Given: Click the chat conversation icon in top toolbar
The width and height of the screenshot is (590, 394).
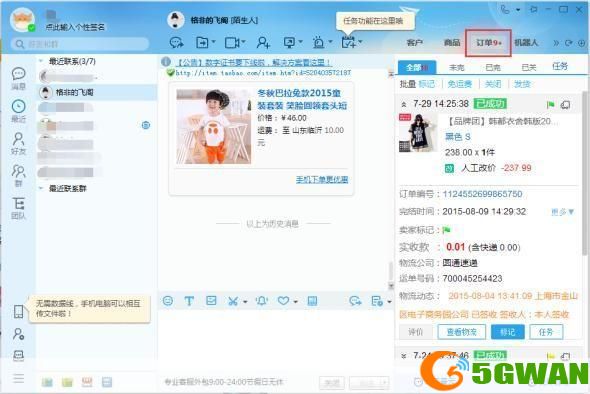Looking at the screenshot, I should click(x=176, y=43).
